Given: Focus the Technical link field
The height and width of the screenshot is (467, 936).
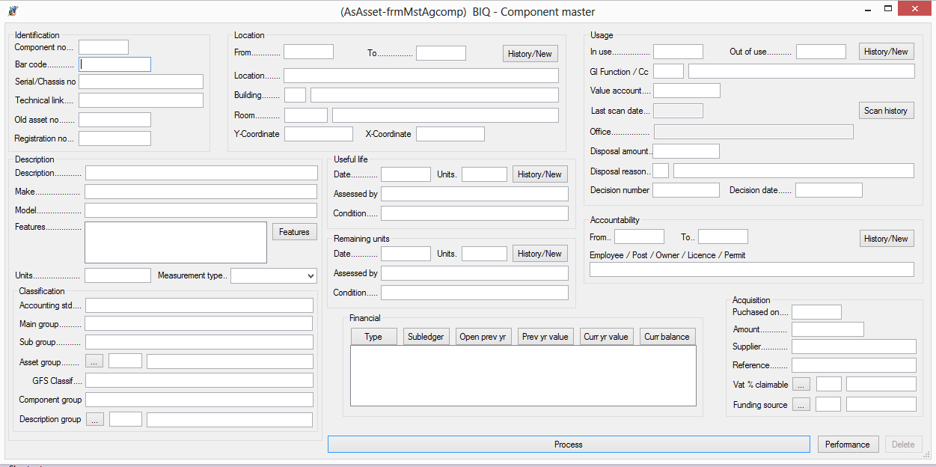Looking at the screenshot, I should (141, 100).
